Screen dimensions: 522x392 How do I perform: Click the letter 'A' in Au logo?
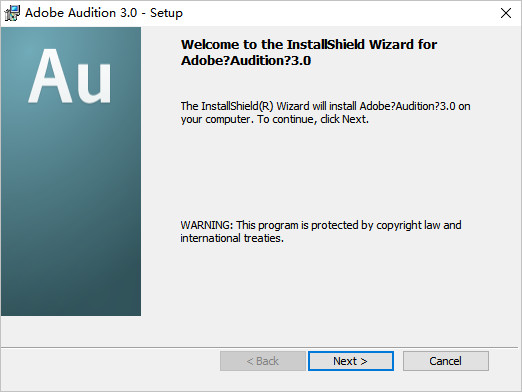coord(50,76)
